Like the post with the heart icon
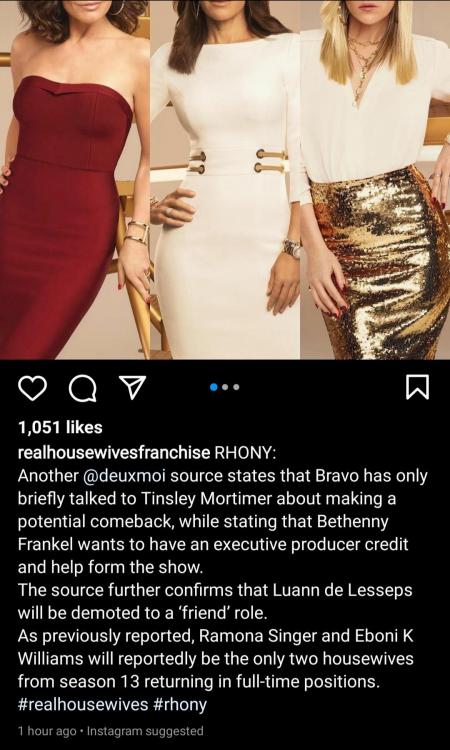 point(33,388)
